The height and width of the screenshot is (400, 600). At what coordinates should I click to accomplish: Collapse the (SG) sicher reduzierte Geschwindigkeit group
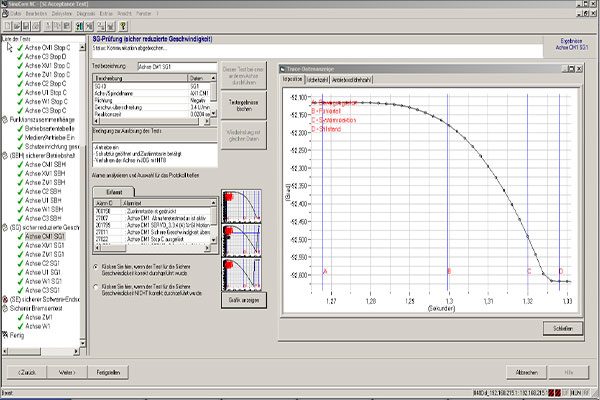(5, 227)
